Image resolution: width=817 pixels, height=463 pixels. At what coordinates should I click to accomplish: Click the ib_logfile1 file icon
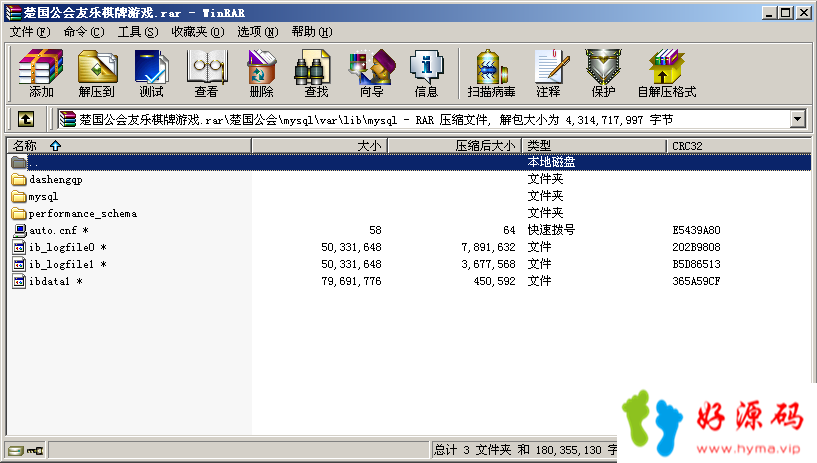tap(19, 264)
